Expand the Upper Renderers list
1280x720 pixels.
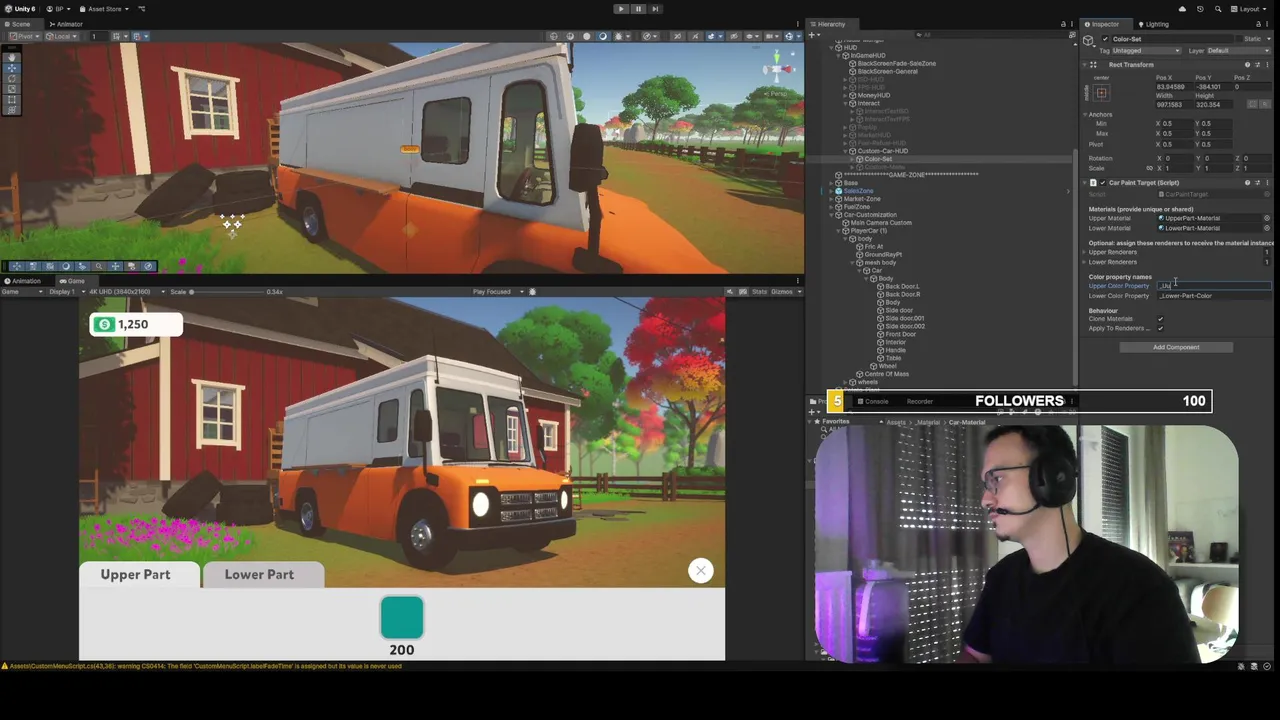point(1086,252)
